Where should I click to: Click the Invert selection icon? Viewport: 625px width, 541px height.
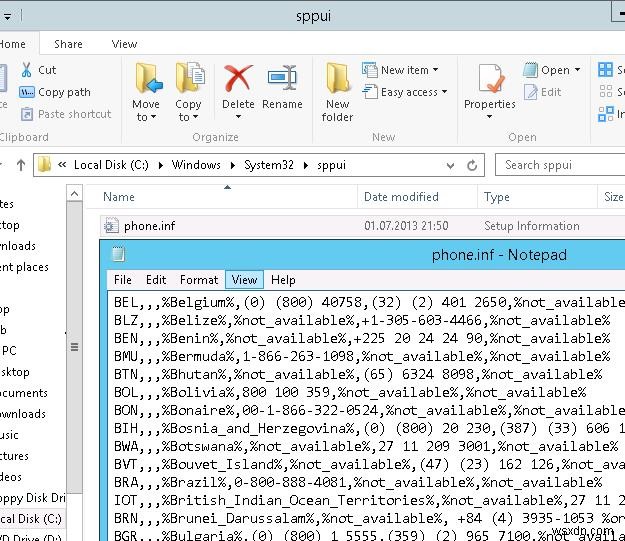click(605, 114)
